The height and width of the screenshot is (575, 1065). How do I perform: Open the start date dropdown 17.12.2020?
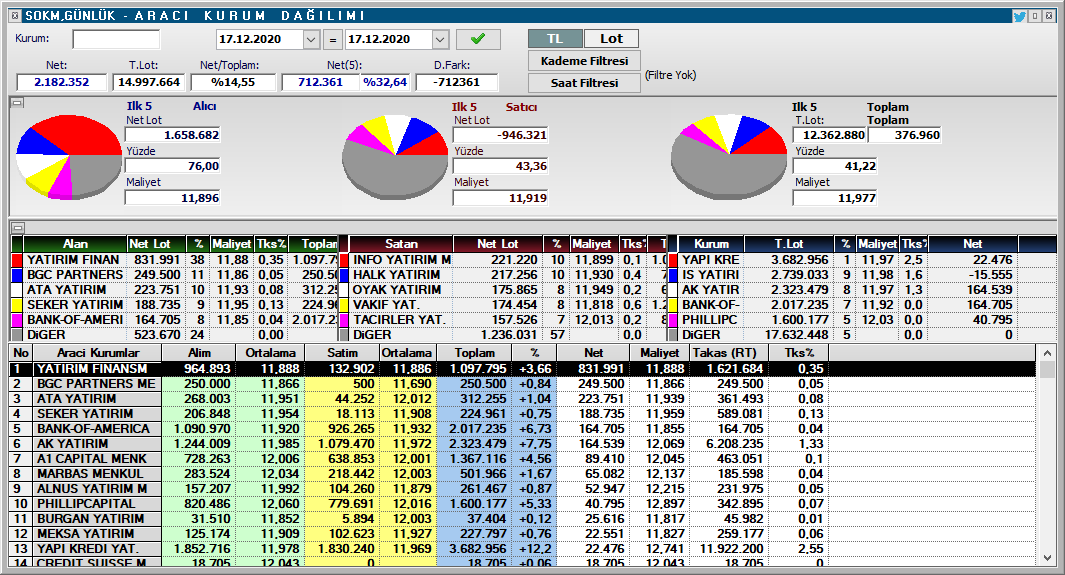pyautogui.click(x=311, y=39)
